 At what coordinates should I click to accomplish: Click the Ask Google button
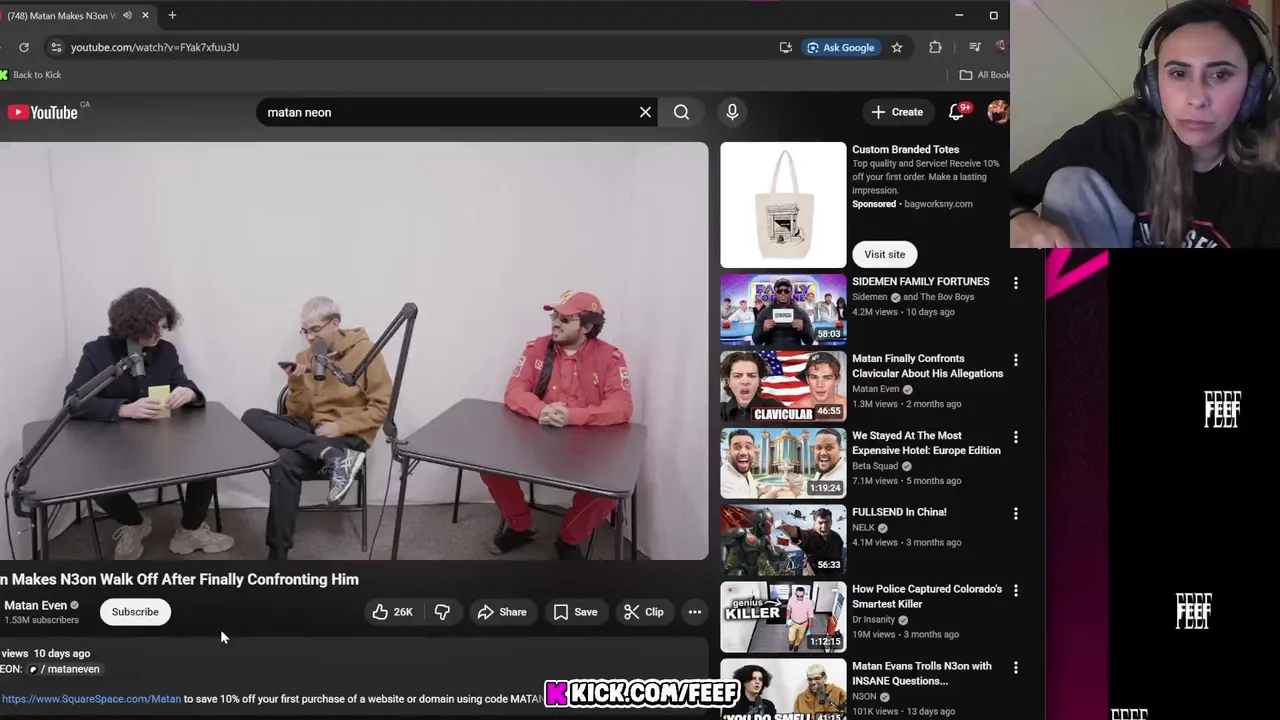pyautogui.click(x=841, y=47)
